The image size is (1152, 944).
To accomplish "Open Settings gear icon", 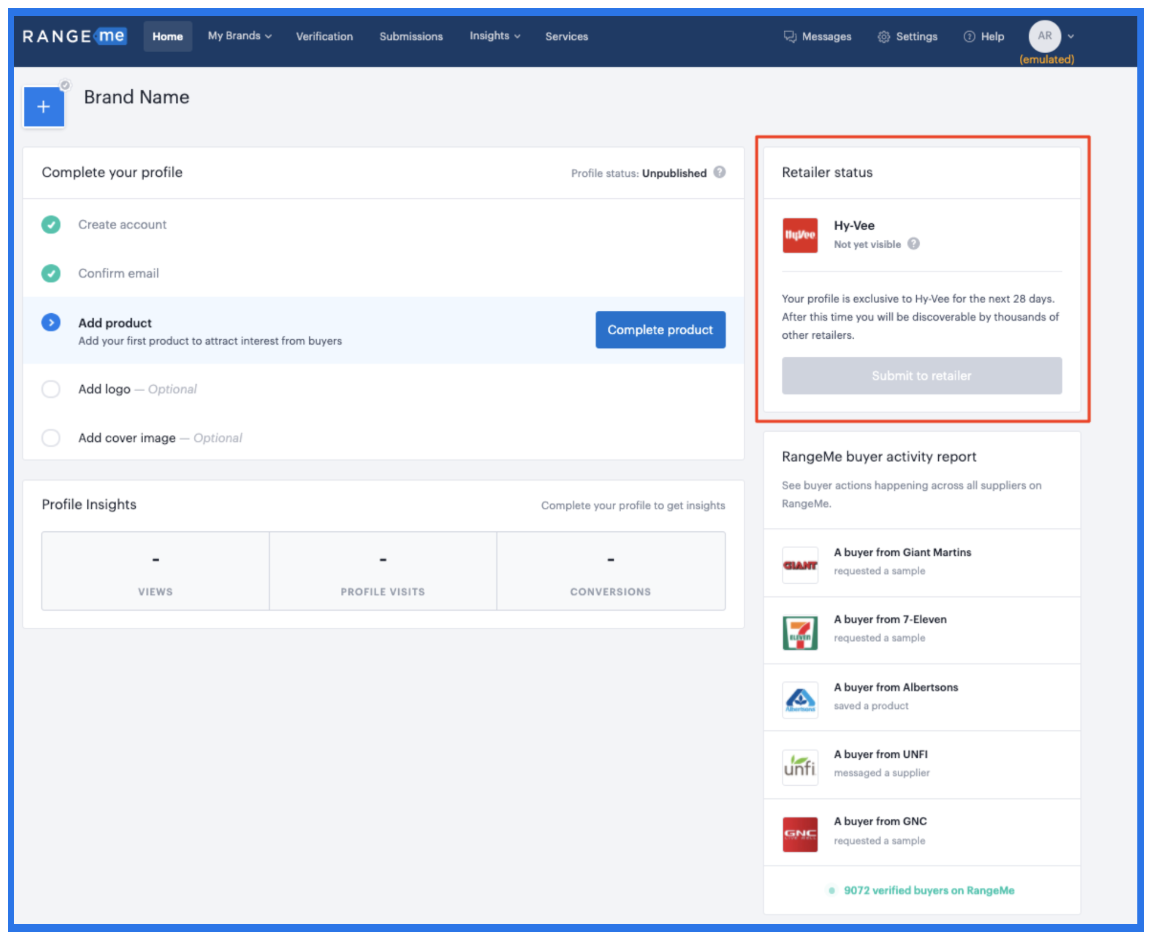I will [x=884, y=37].
